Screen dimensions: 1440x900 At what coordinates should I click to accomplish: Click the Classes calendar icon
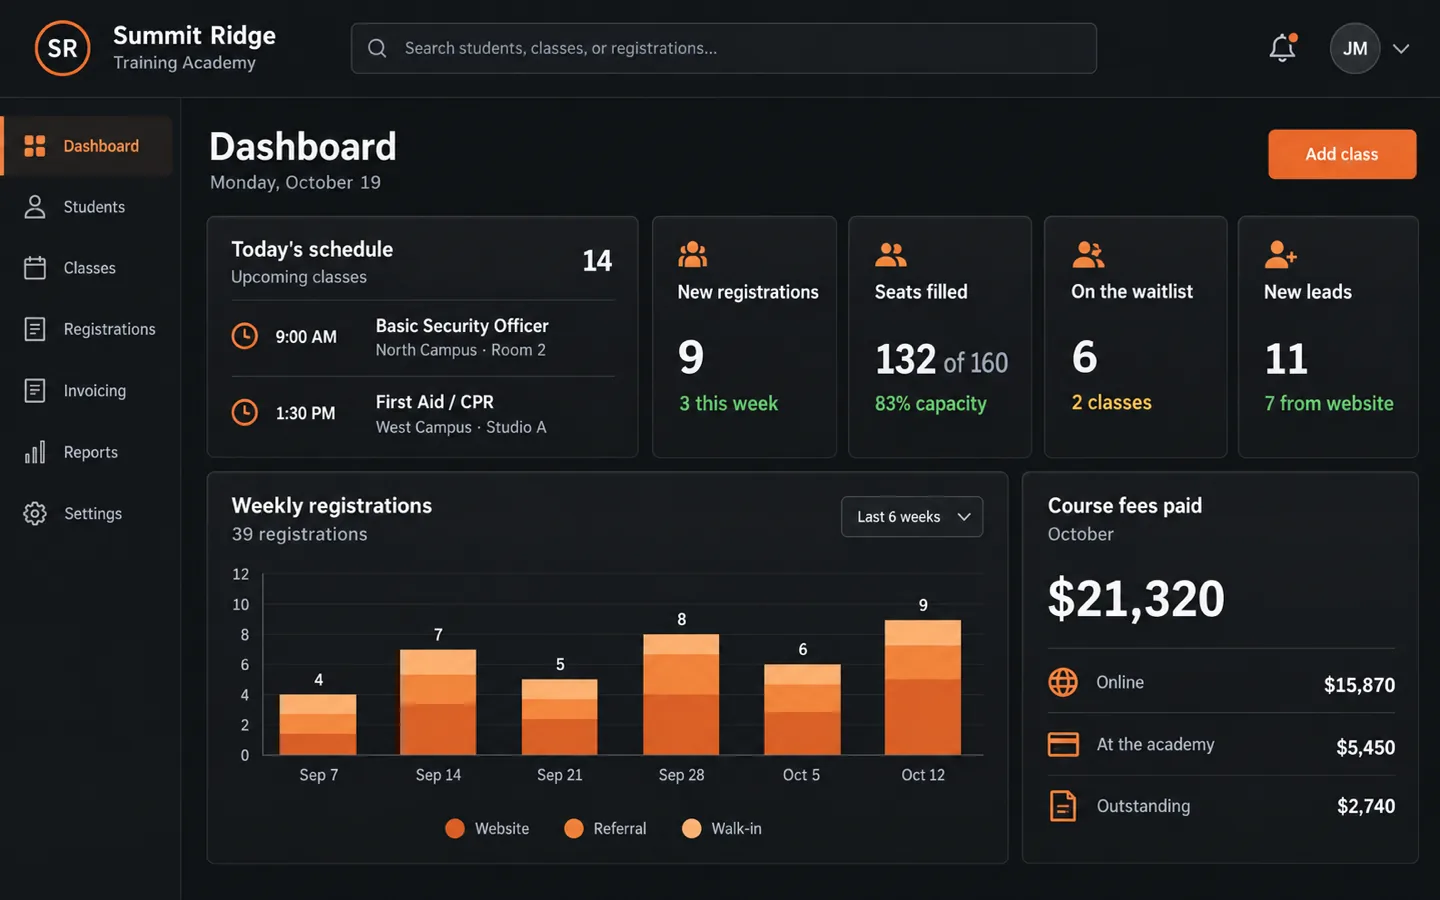(35, 268)
